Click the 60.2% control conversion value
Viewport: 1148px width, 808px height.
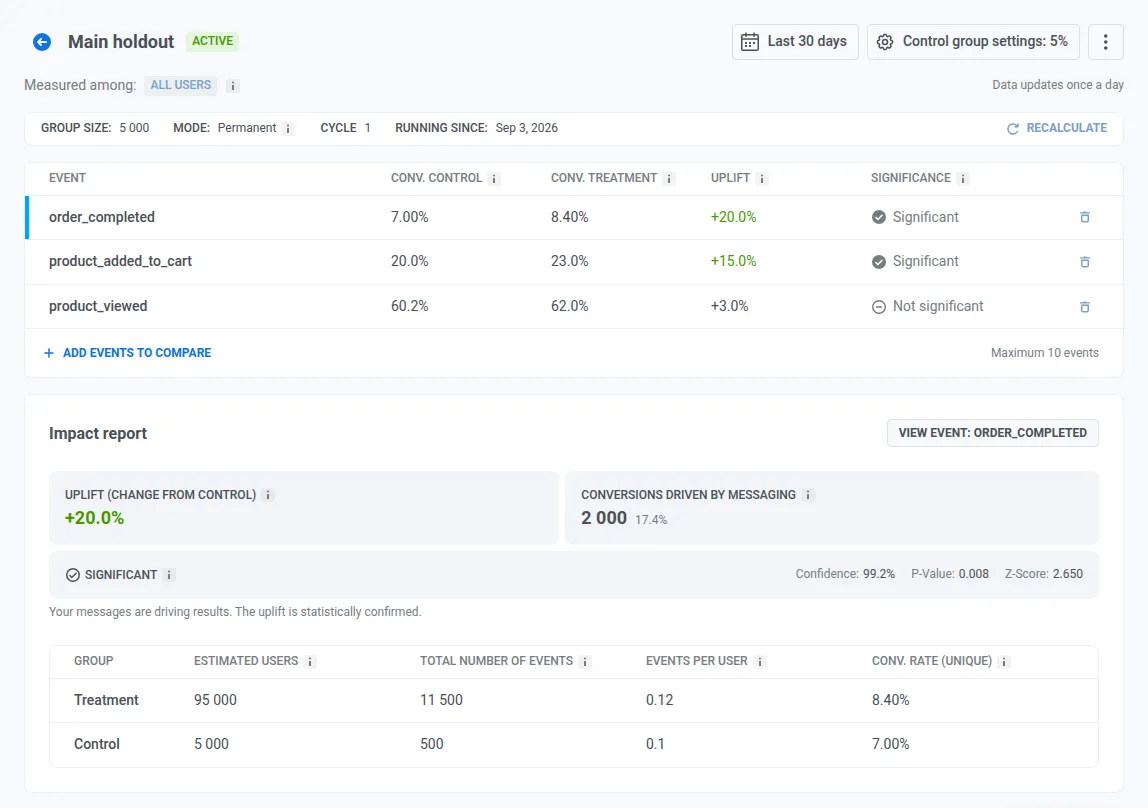click(409, 306)
